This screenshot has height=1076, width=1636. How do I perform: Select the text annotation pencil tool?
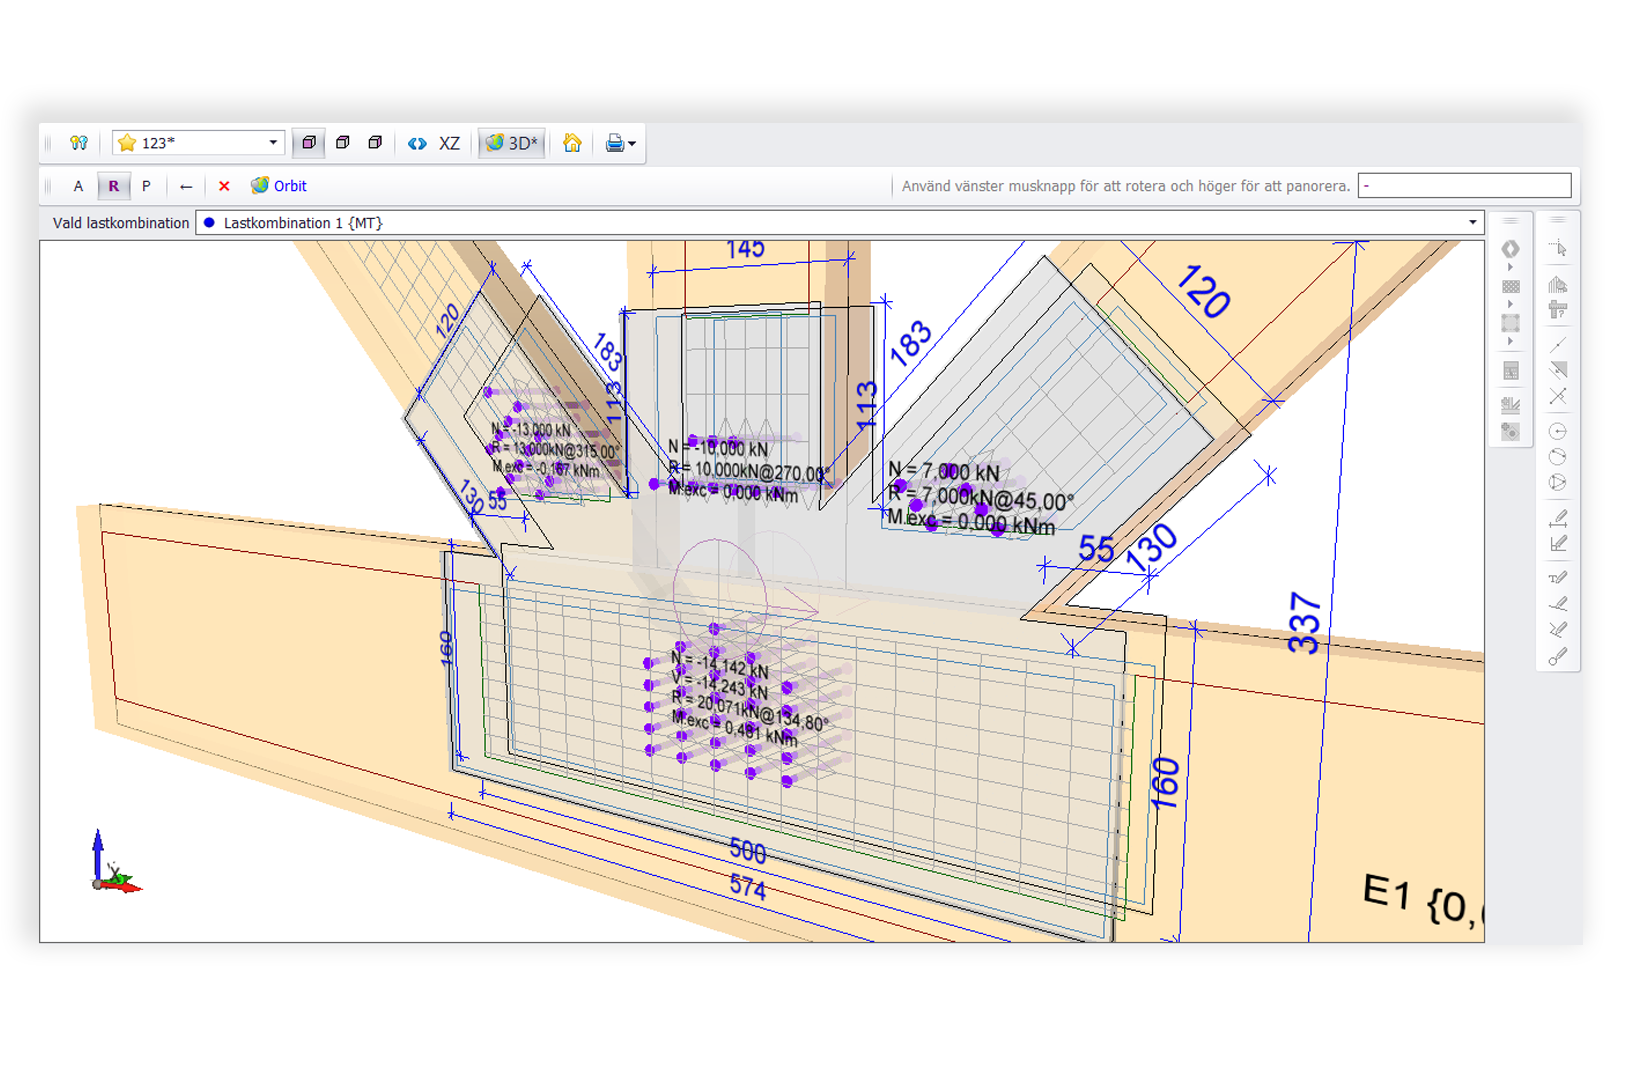[x=1557, y=577]
